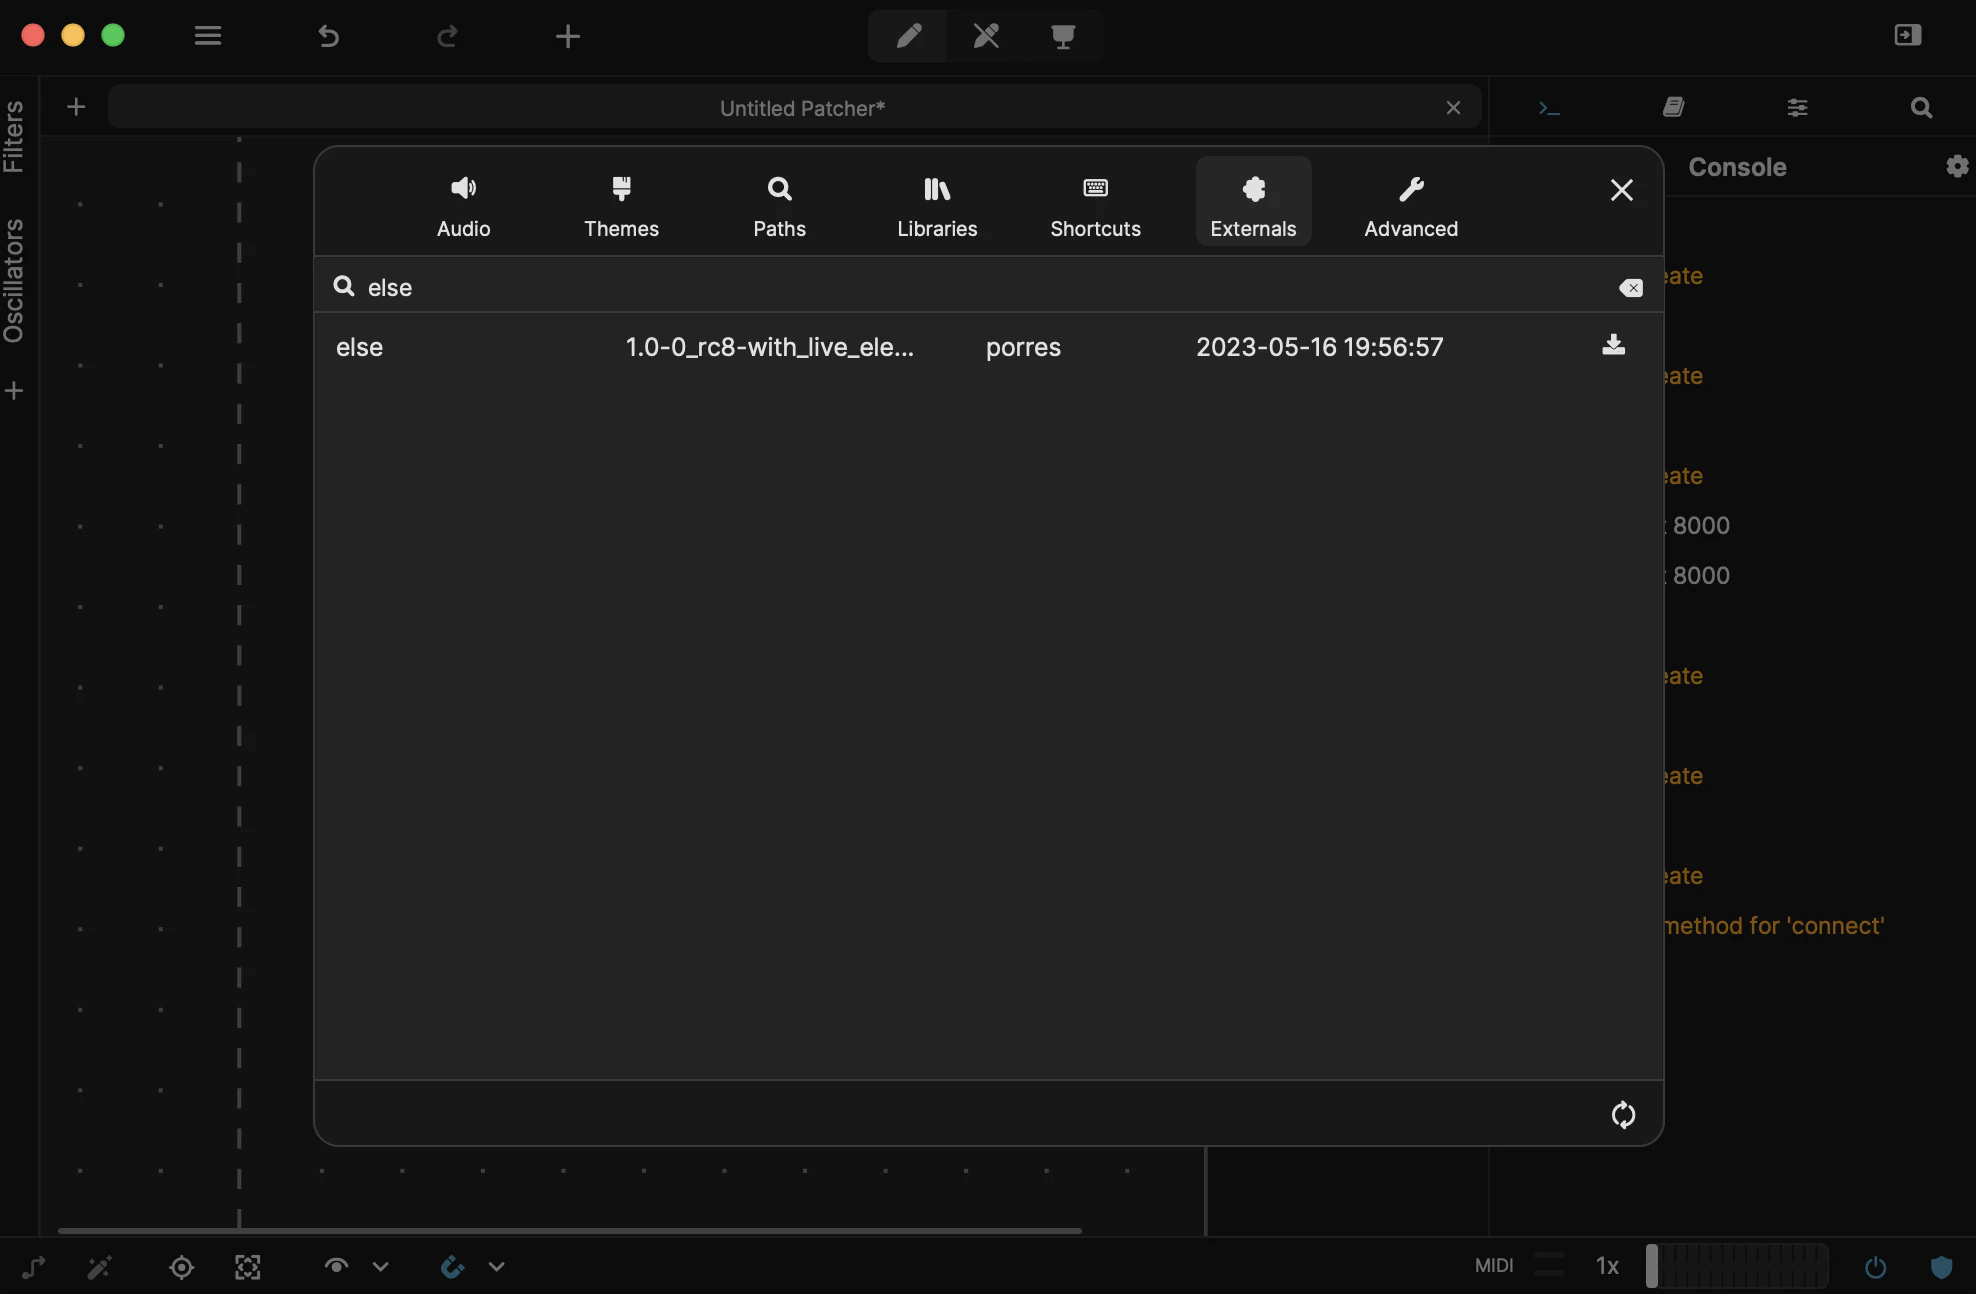Open the documentation browser panel
The width and height of the screenshot is (1976, 1294).
[x=1673, y=107]
